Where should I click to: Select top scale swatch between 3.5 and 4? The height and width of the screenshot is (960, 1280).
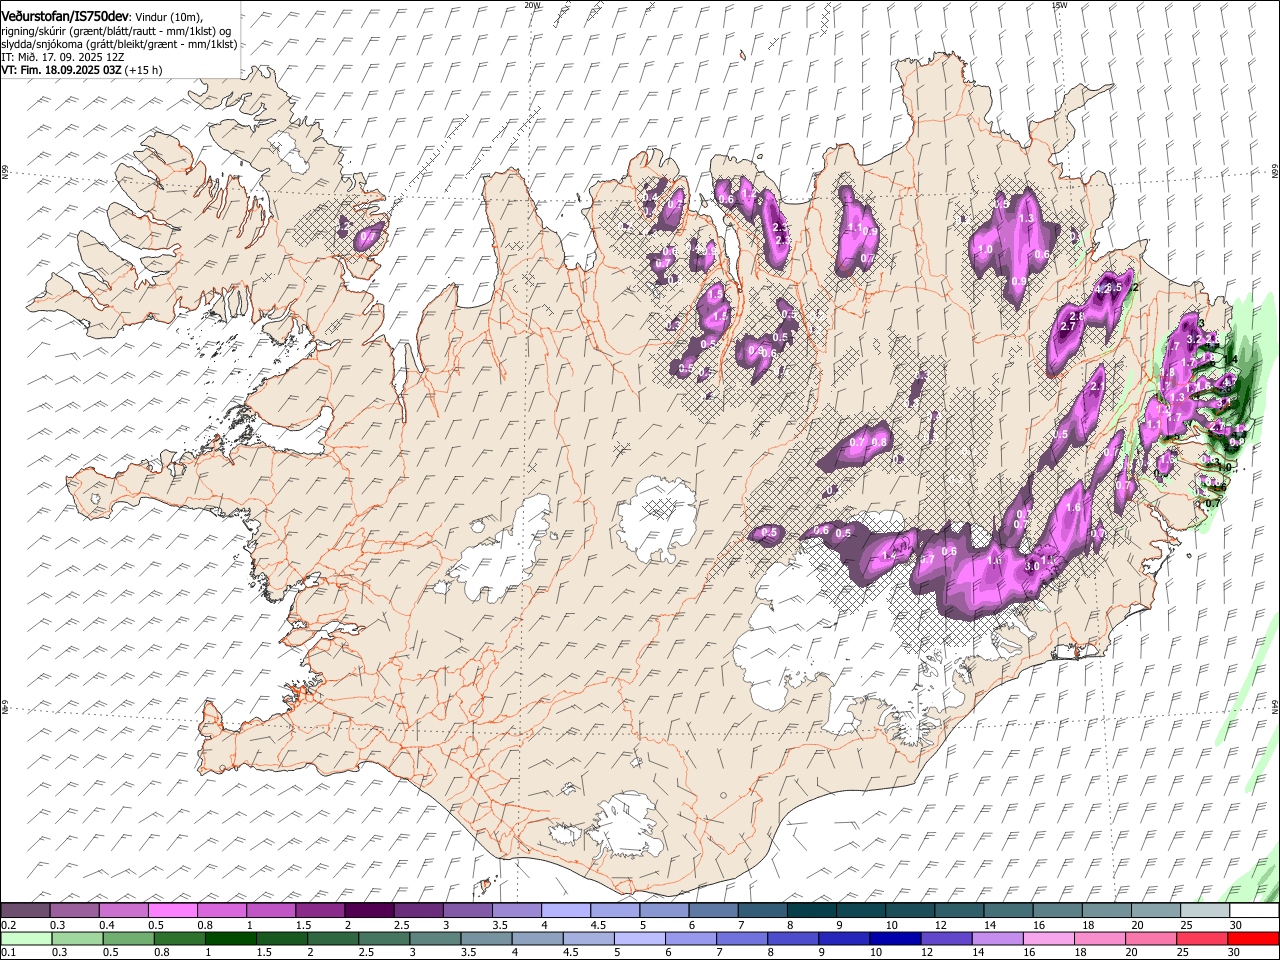pyautogui.click(x=517, y=911)
